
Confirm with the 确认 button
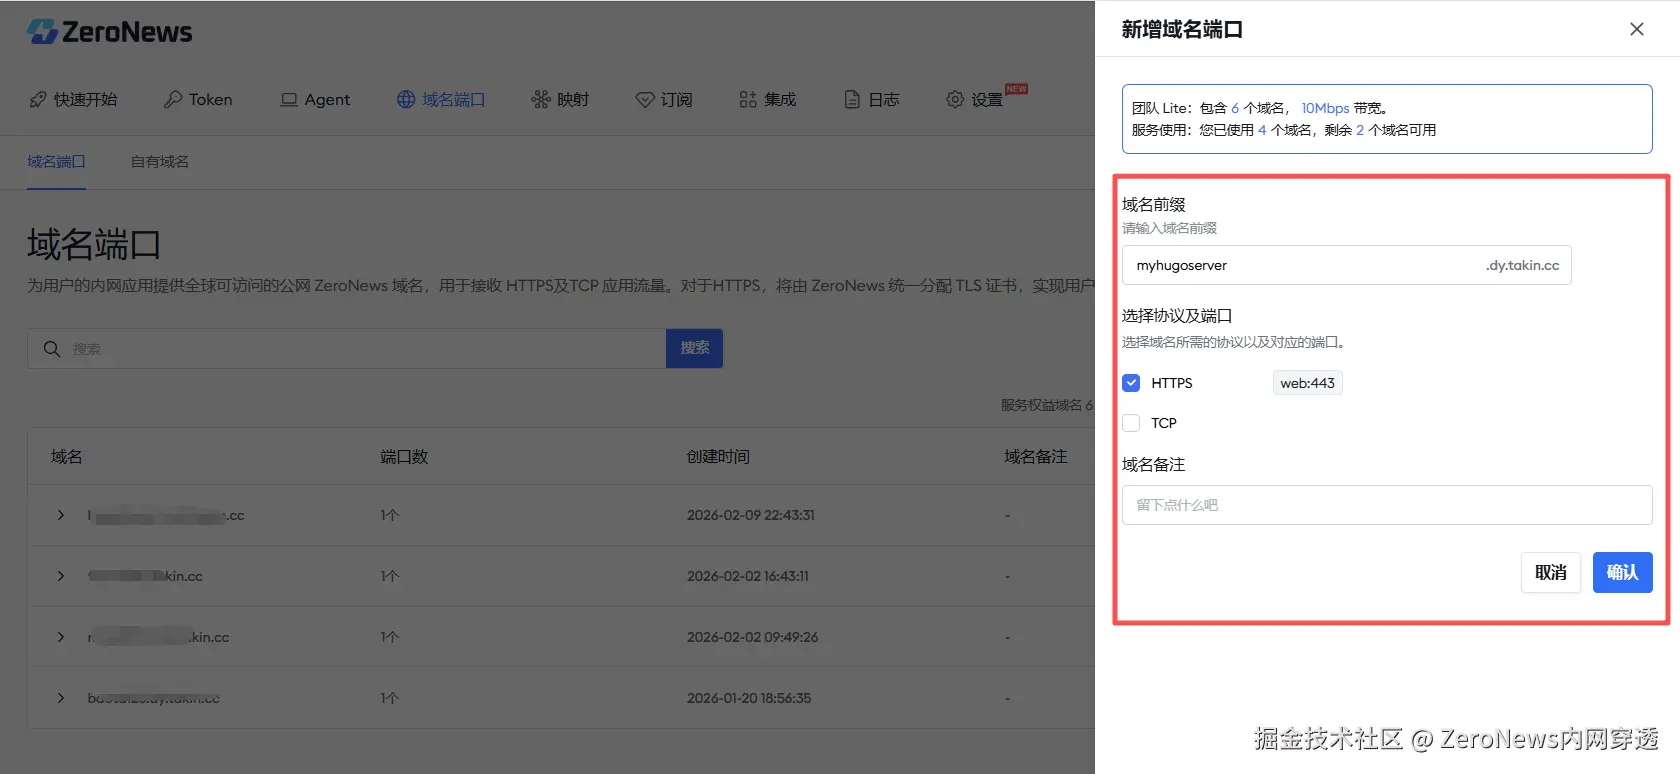[x=1622, y=572]
